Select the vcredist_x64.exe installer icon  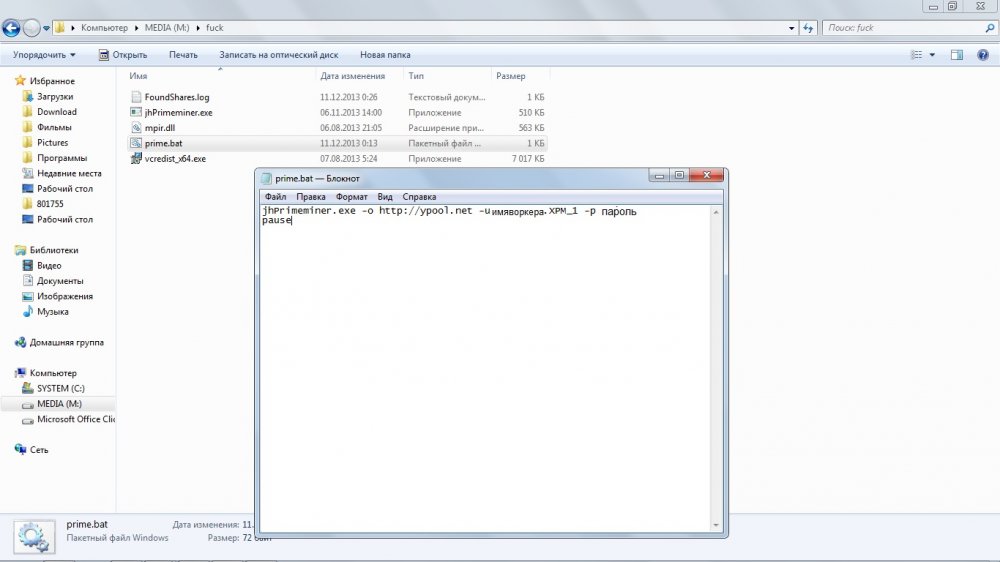click(x=137, y=159)
